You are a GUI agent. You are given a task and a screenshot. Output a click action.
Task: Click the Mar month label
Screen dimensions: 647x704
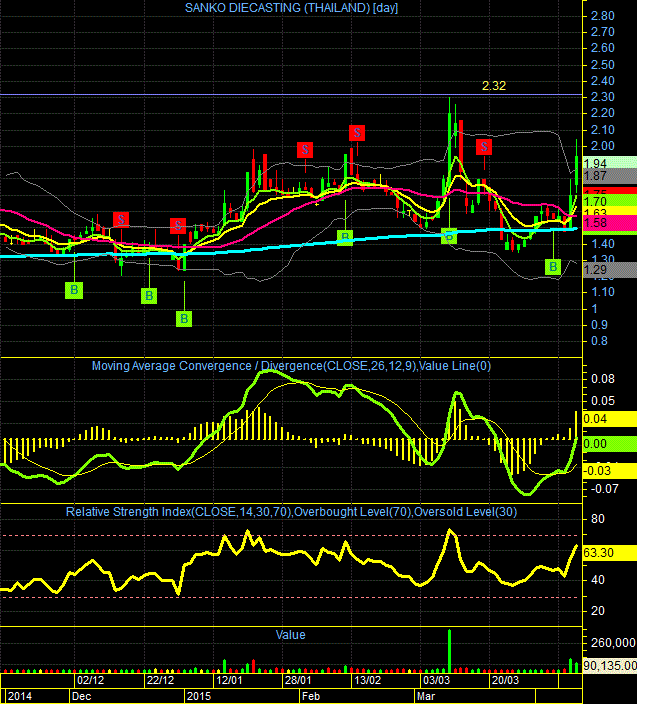point(426,696)
